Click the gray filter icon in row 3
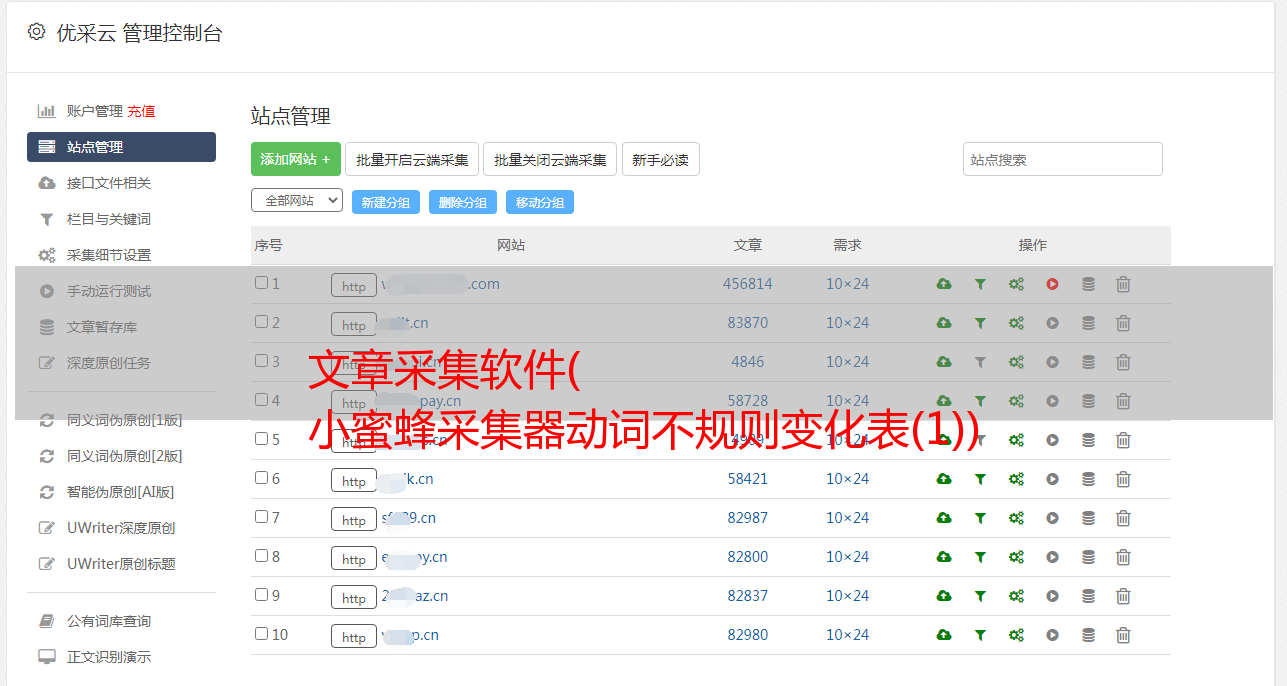The image size is (1287, 686). tap(980, 362)
